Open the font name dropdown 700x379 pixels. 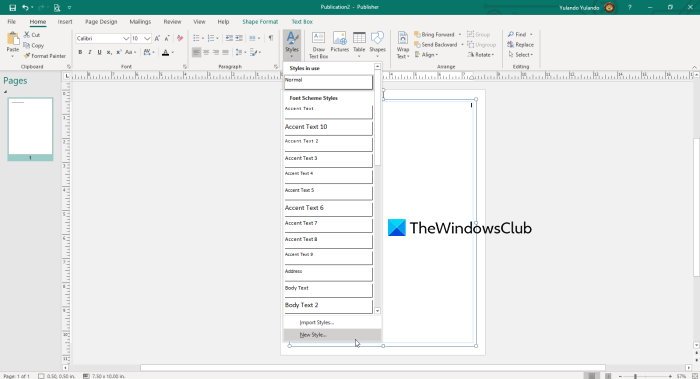[x=126, y=39]
